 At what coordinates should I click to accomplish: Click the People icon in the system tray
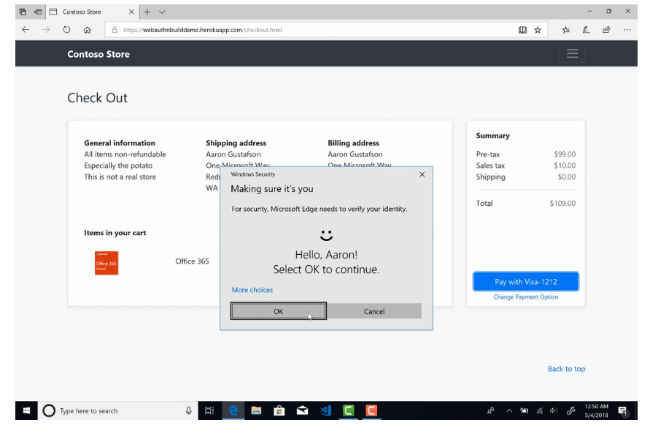coord(490,411)
